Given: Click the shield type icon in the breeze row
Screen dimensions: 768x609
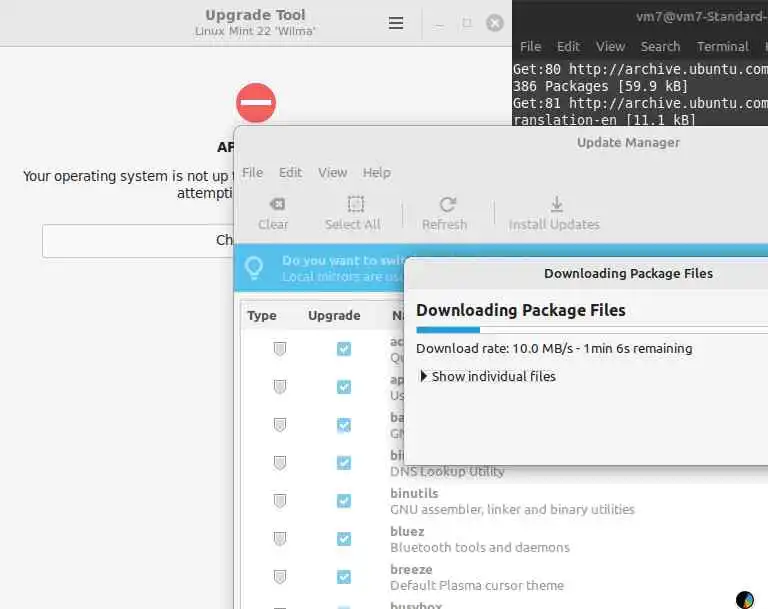Looking at the screenshot, I should [280, 577].
